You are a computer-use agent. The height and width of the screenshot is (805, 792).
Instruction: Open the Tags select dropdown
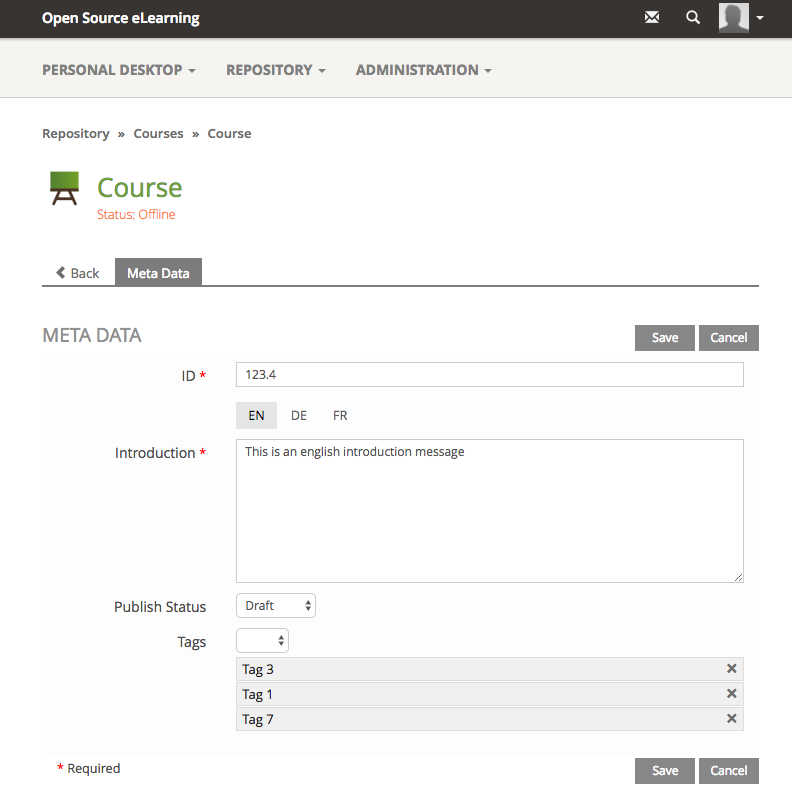[x=263, y=641]
